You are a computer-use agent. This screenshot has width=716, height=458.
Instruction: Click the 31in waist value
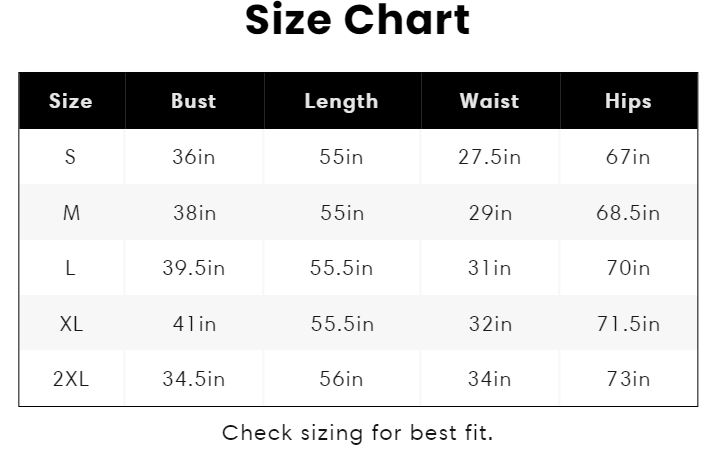pos(489,268)
